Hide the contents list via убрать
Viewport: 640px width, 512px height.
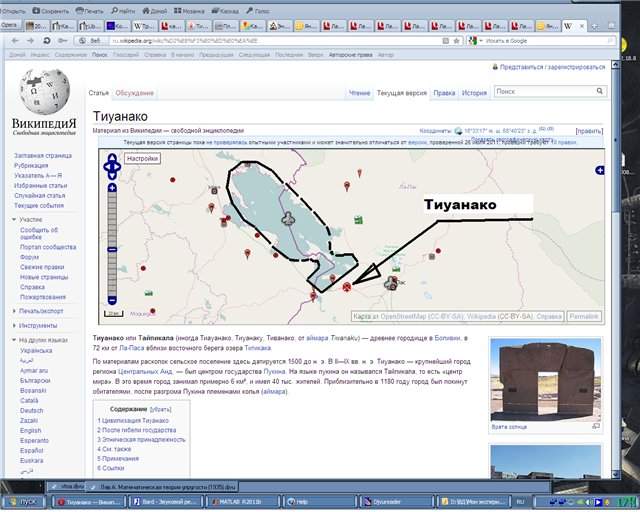(x=160, y=410)
